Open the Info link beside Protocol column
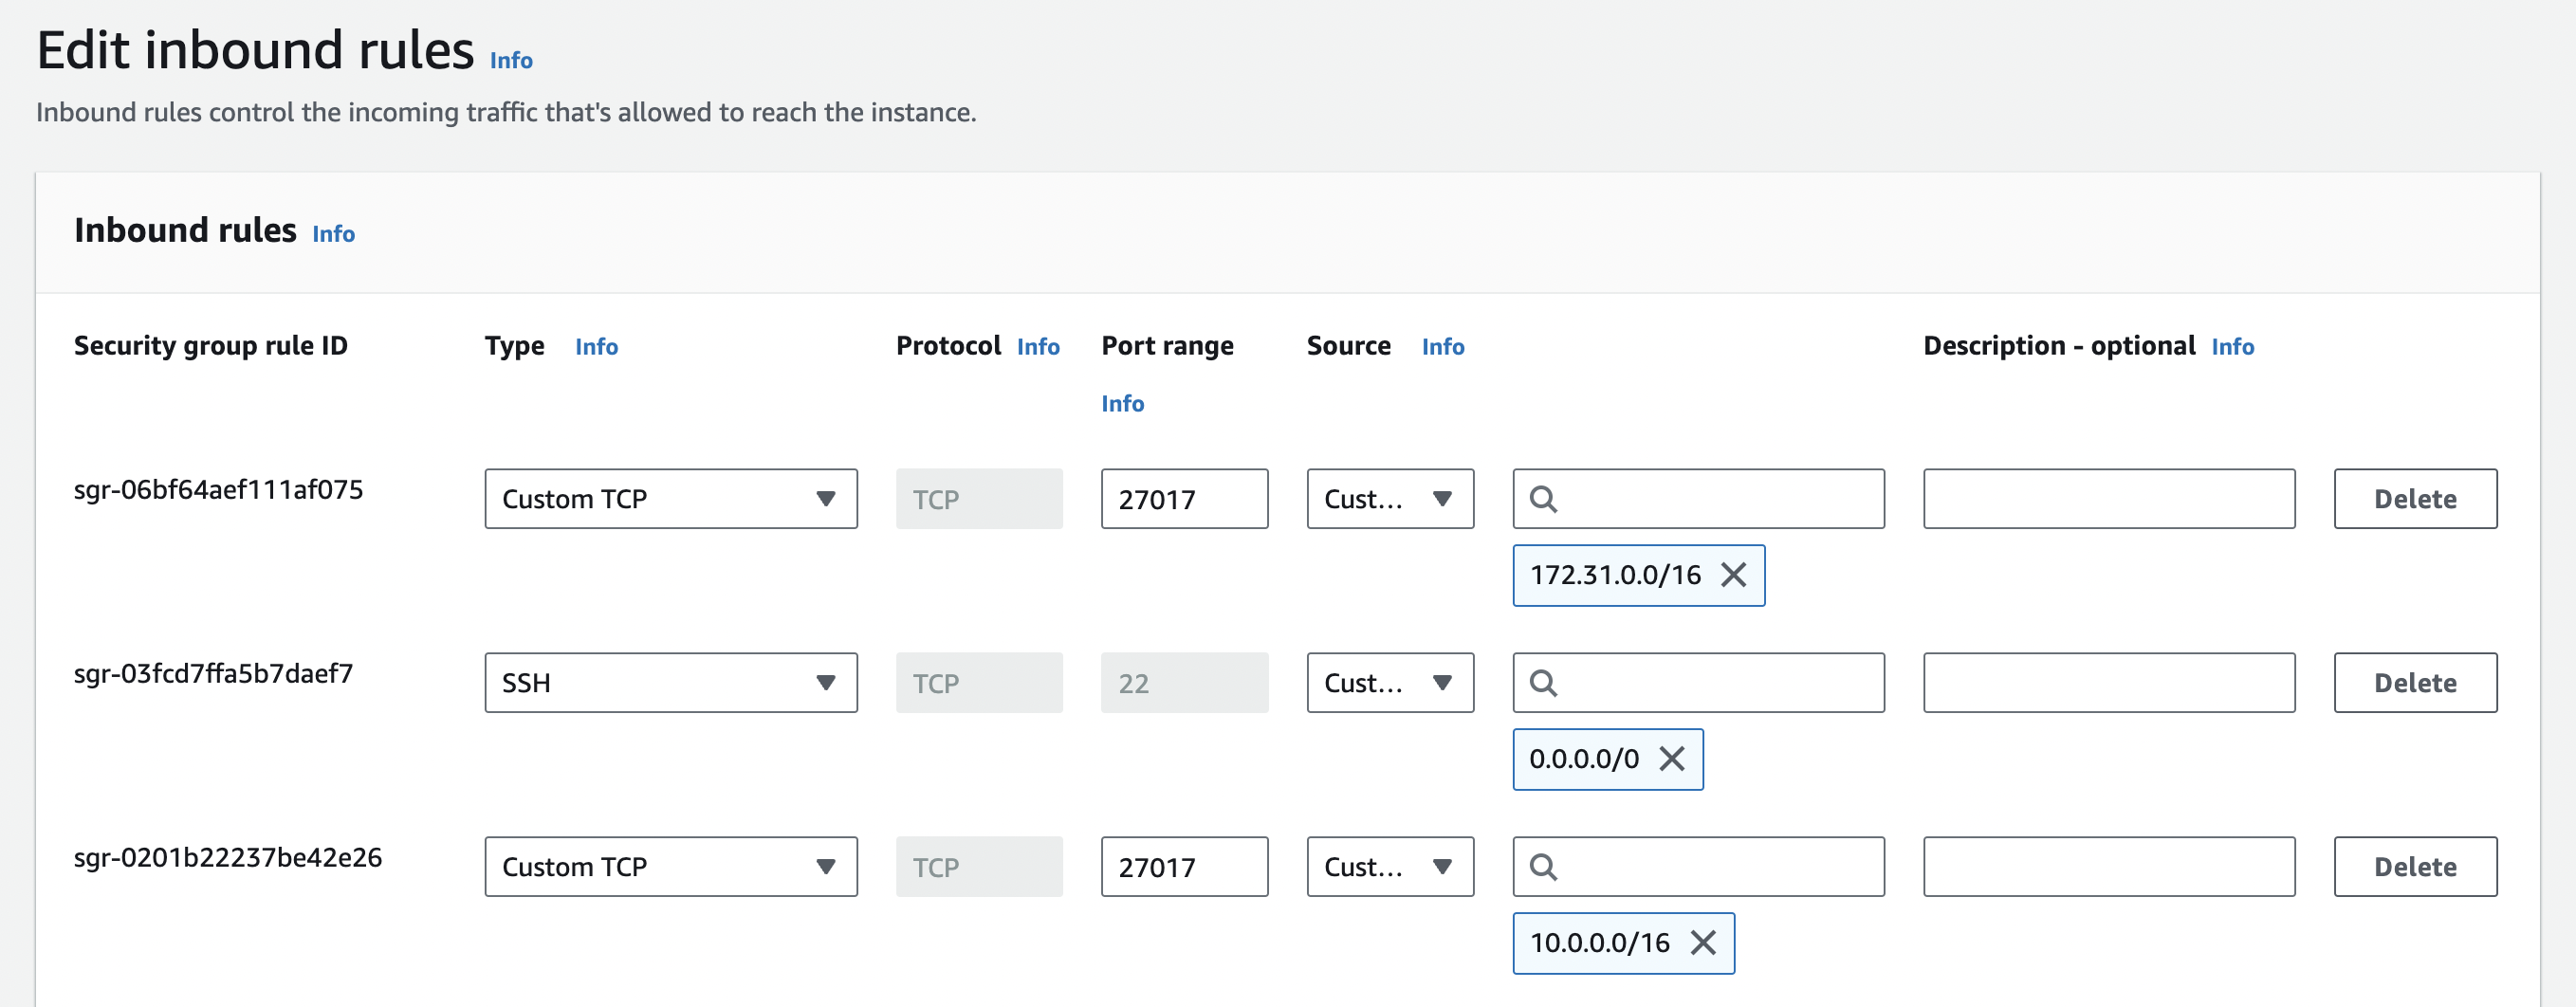This screenshot has height=1007, width=2576. click(x=1037, y=347)
